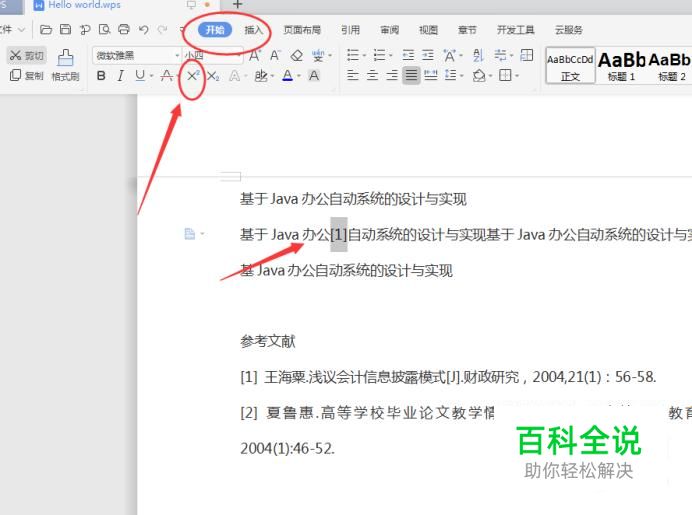Click the Save icon in quick toolbar
Viewport: 692px width, 515px height.
point(65,30)
